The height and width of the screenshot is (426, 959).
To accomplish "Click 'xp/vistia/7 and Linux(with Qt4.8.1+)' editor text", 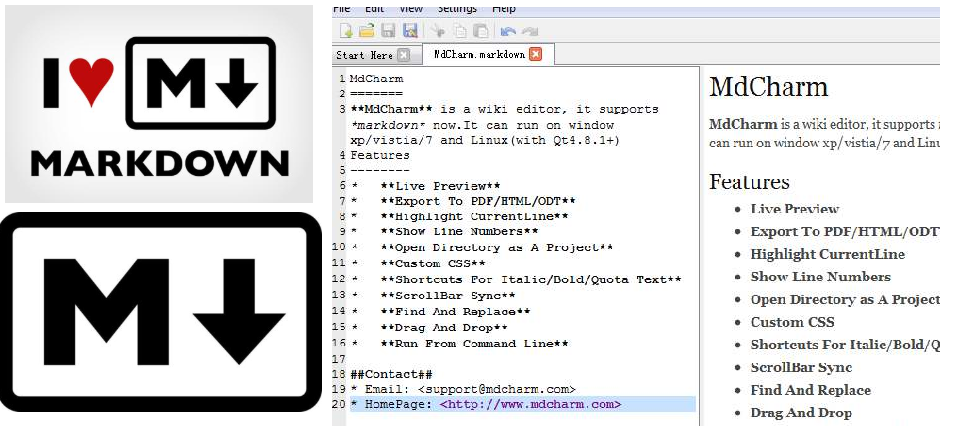I will pos(484,140).
